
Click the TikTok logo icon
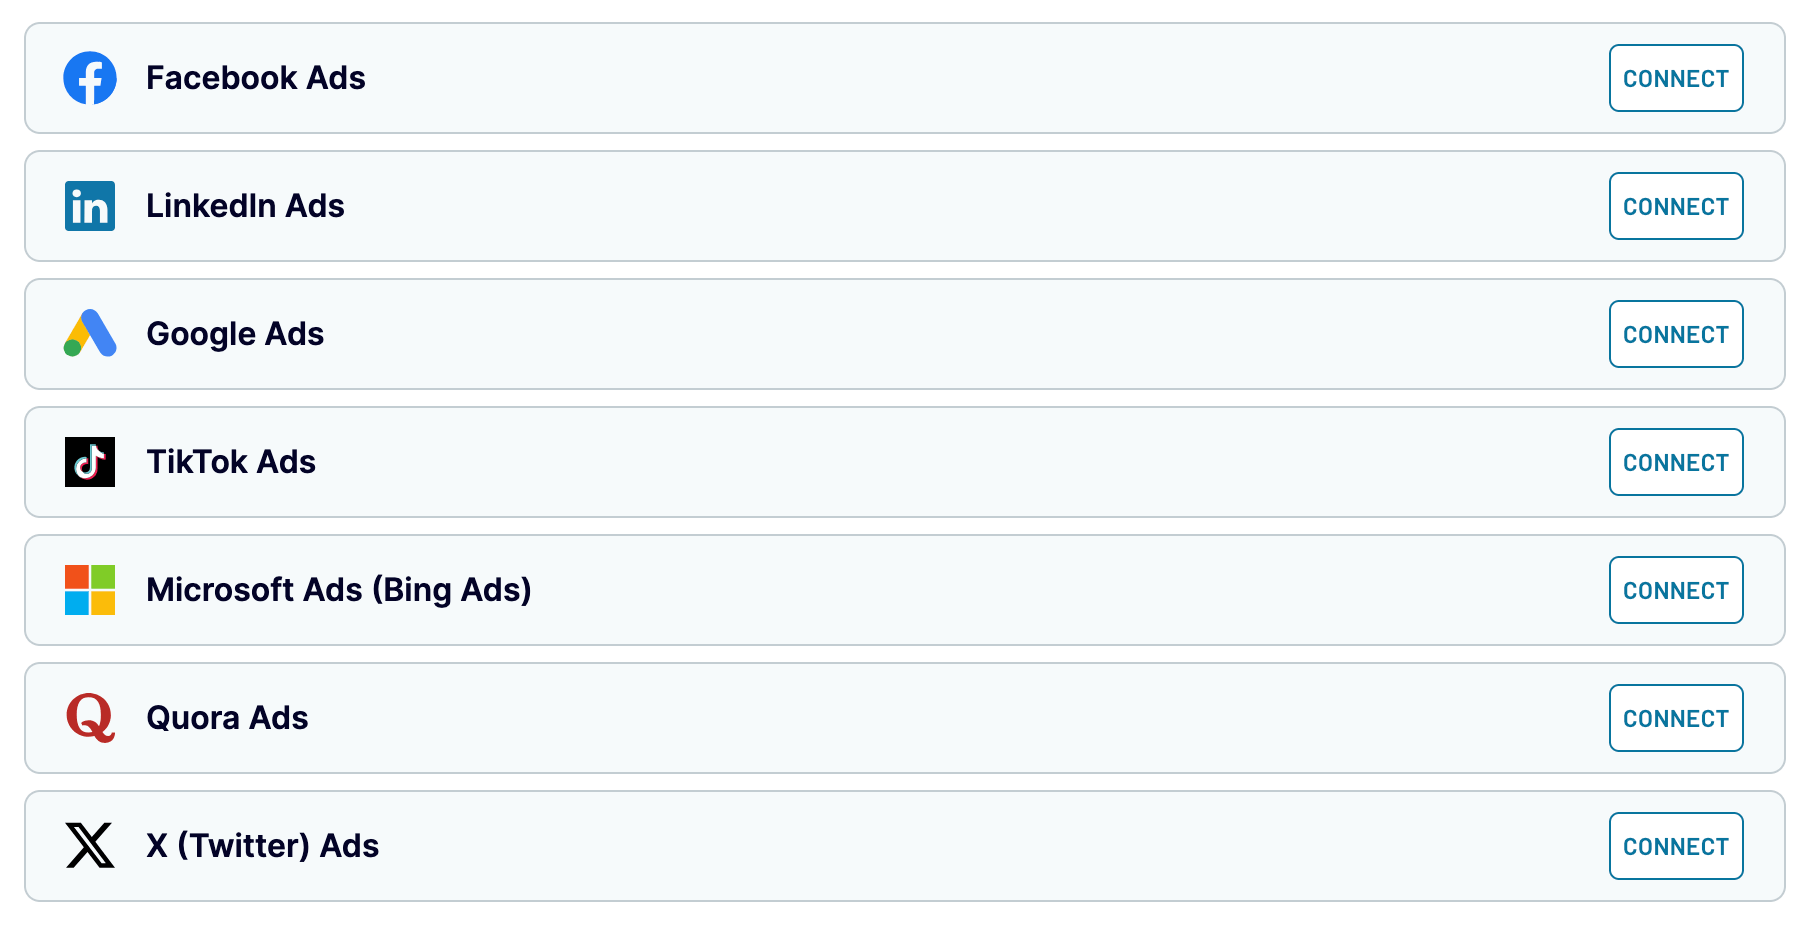pos(90,462)
